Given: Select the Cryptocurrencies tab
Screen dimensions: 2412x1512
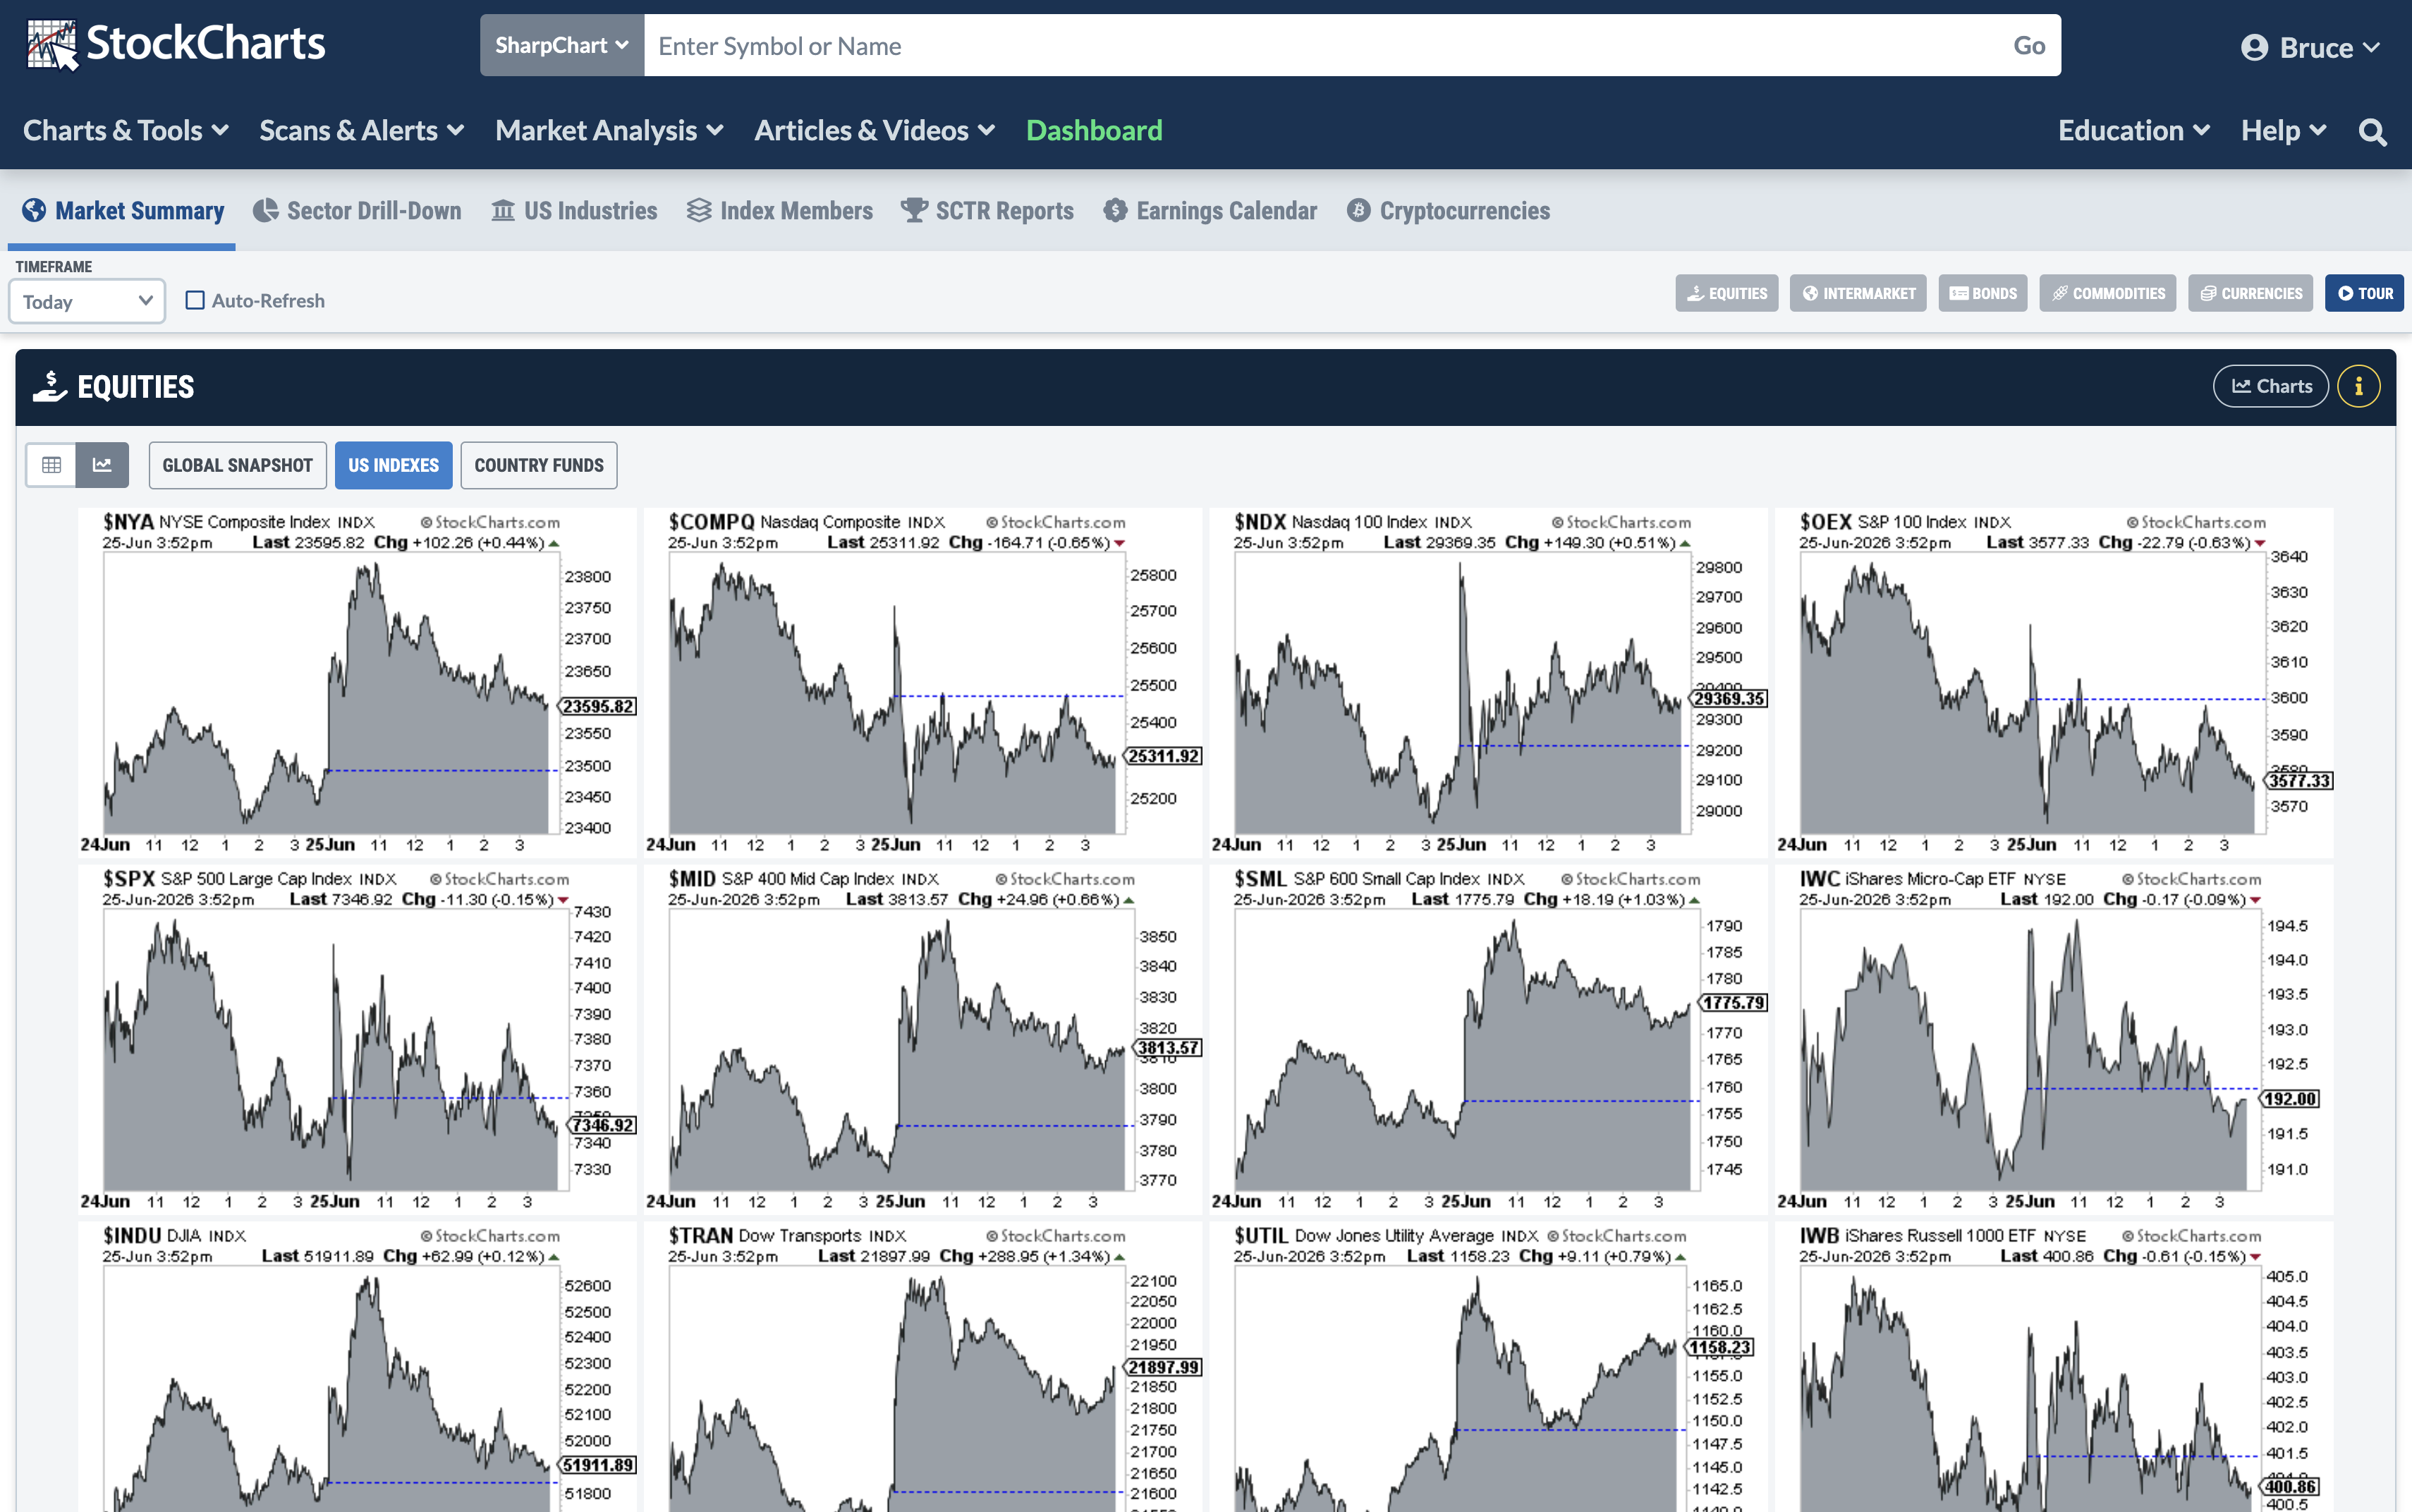Looking at the screenshot, I should coord(1448,211).
